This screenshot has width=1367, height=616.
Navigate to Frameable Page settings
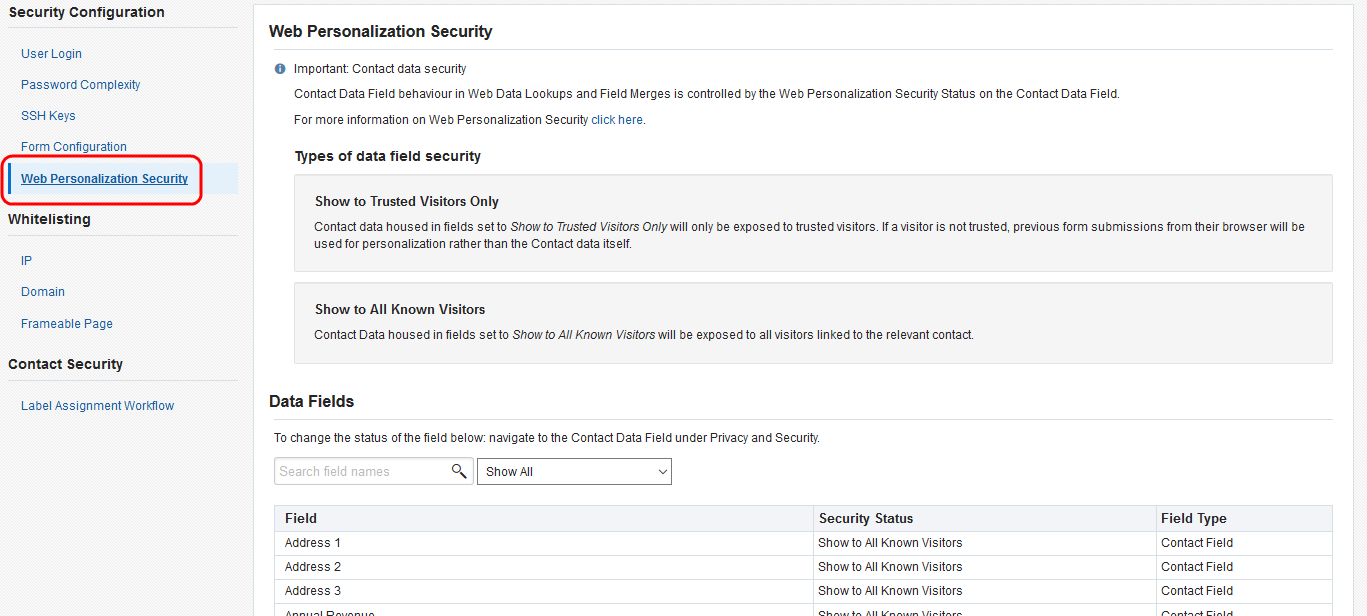point(67,324)
